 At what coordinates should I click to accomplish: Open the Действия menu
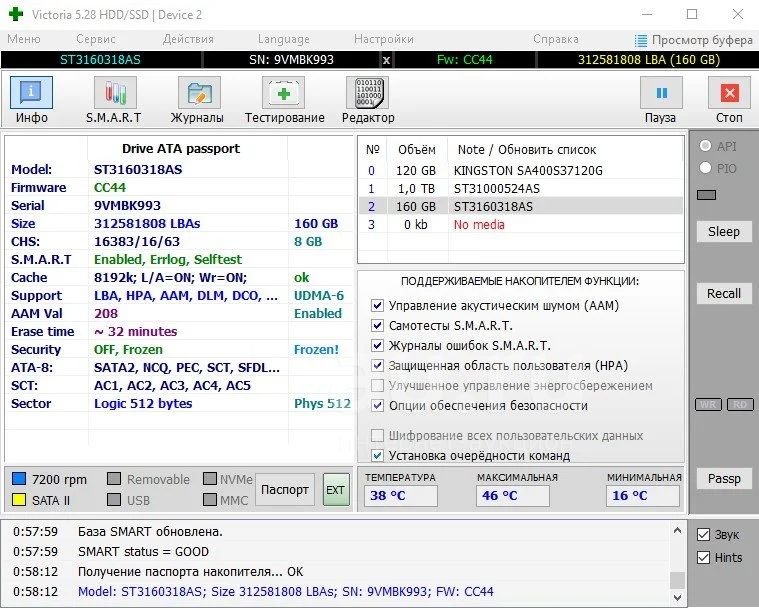pos(188,39)
